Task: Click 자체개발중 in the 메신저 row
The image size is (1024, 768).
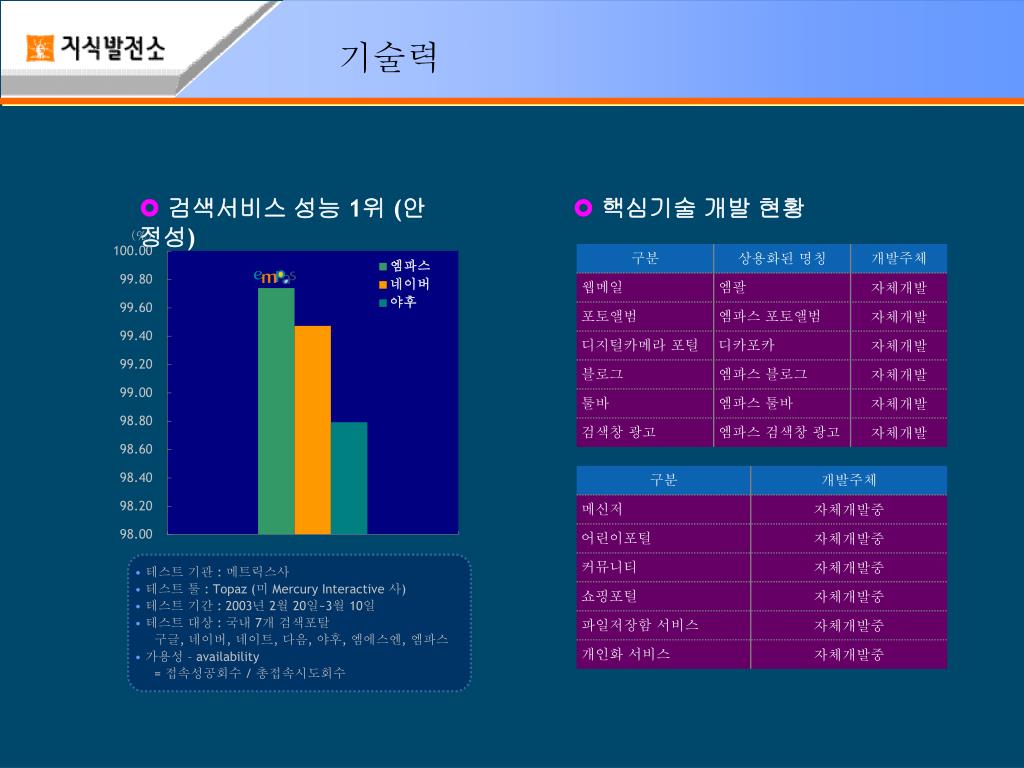Action: tap(849, 510)
